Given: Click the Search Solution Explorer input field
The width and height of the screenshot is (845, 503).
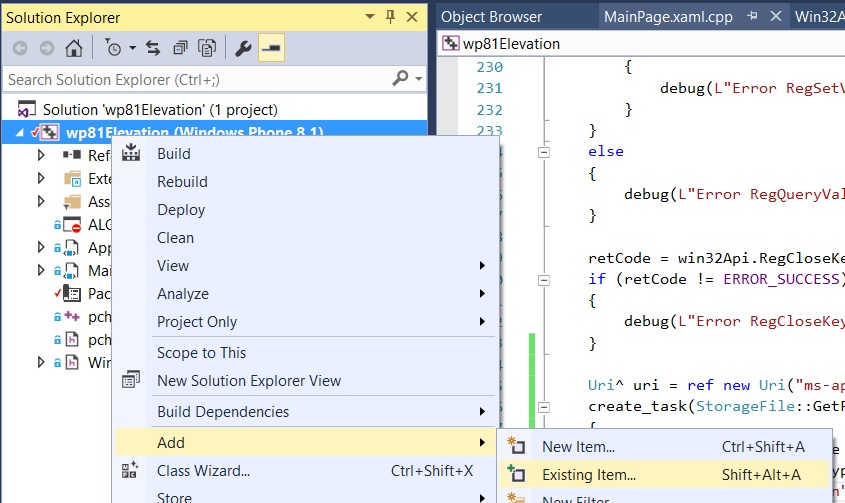Looking at the screenshot, I should tap(197, 80).
